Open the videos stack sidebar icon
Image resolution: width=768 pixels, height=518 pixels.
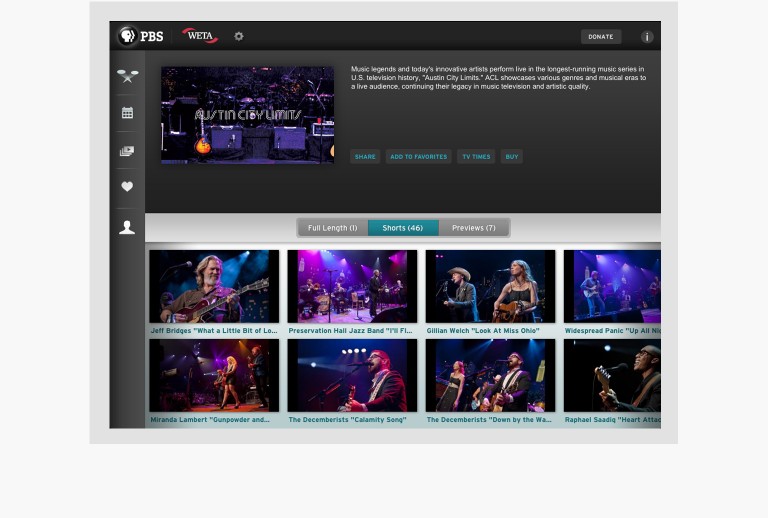(x=127, y=151)
